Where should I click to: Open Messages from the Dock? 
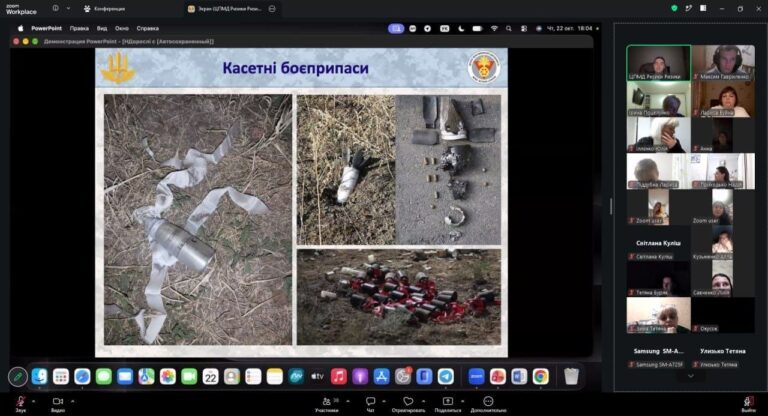tap(104, 376)
